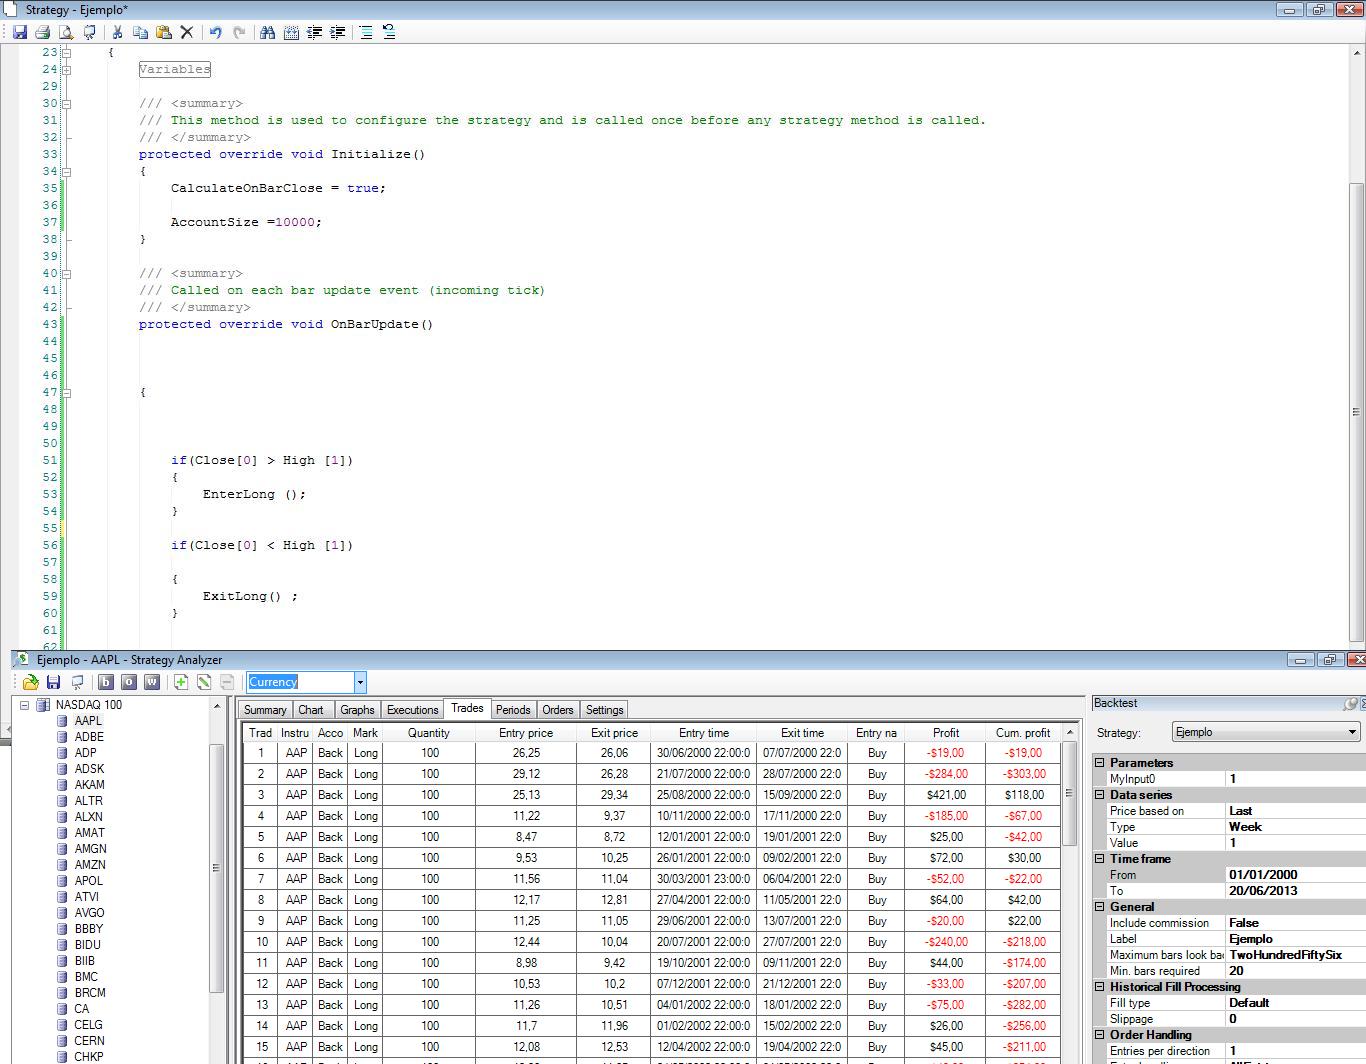This screenshot has width=1366, height=1064.
Task: Open the Currency display unit dropdown
Action: point(360,682)
